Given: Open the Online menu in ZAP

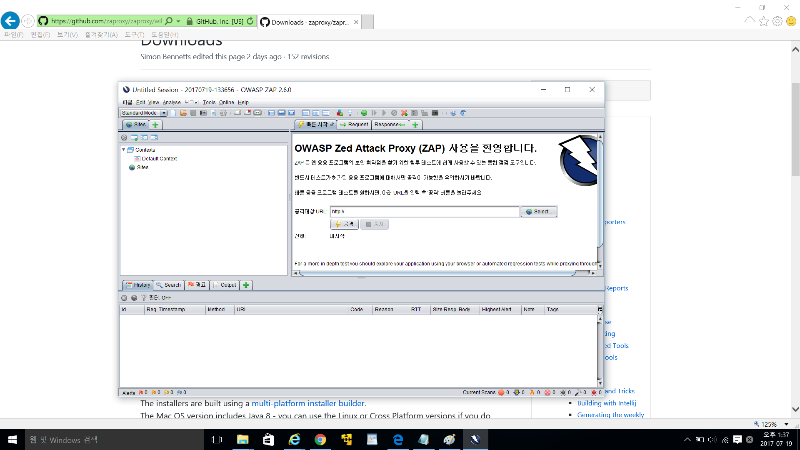Looking at the screenshot, I should pyautogui.click(x=227, y=102).
